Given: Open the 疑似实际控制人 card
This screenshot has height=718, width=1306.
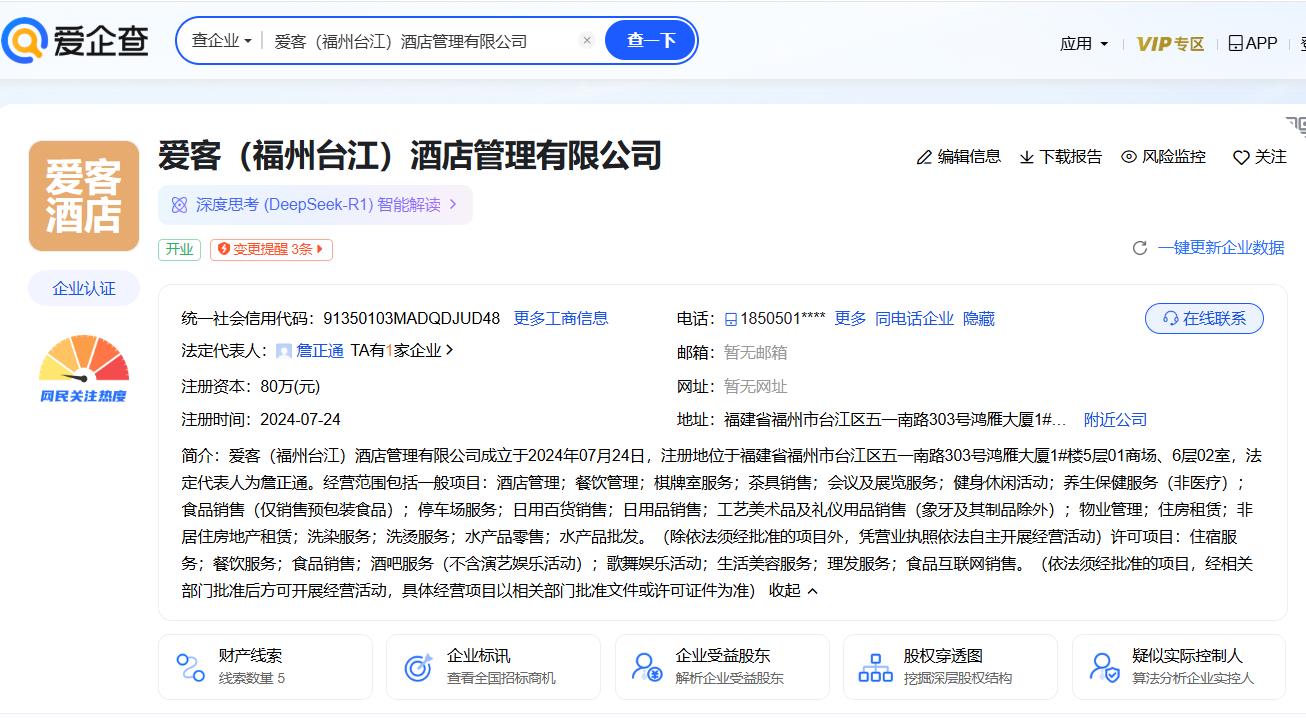Looking at the screenshot, I should [x=1179, y=667].
